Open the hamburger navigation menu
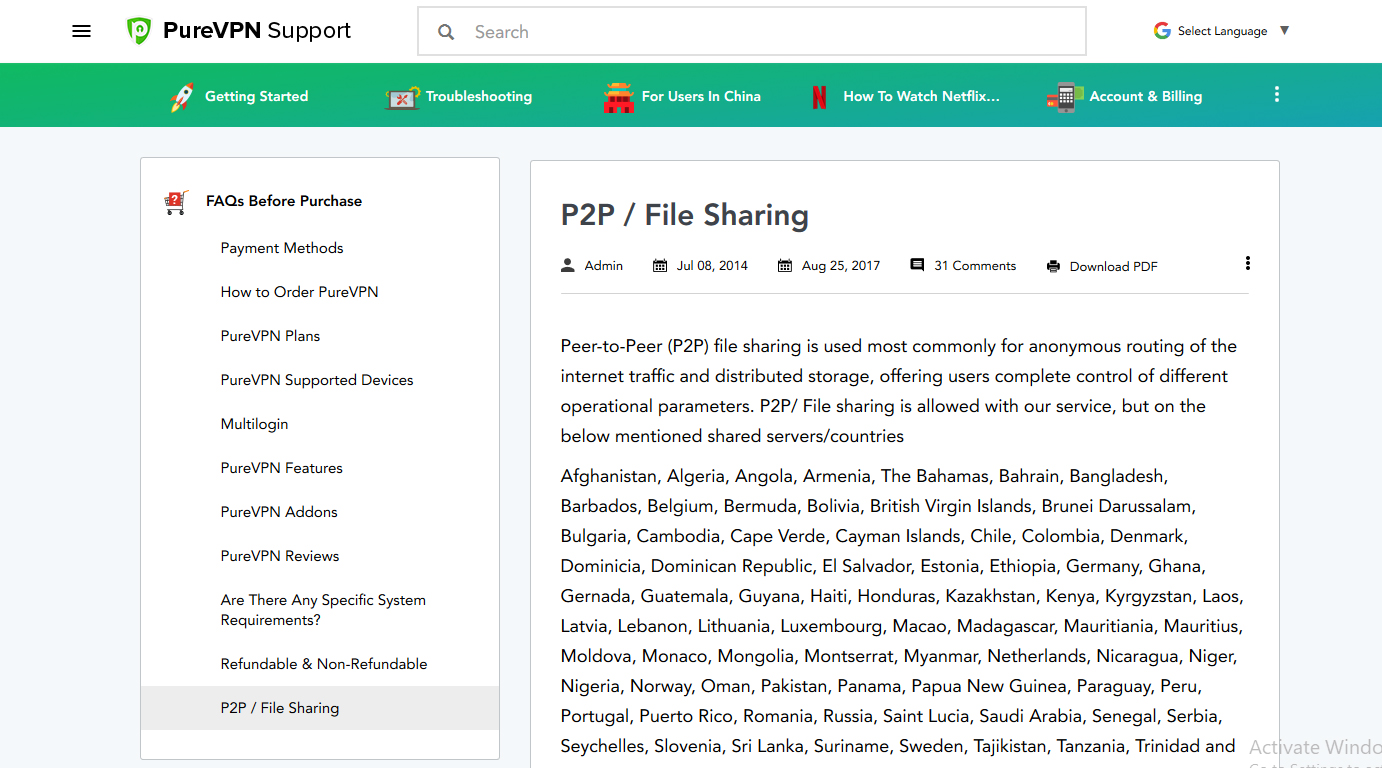 click(82, 31)
